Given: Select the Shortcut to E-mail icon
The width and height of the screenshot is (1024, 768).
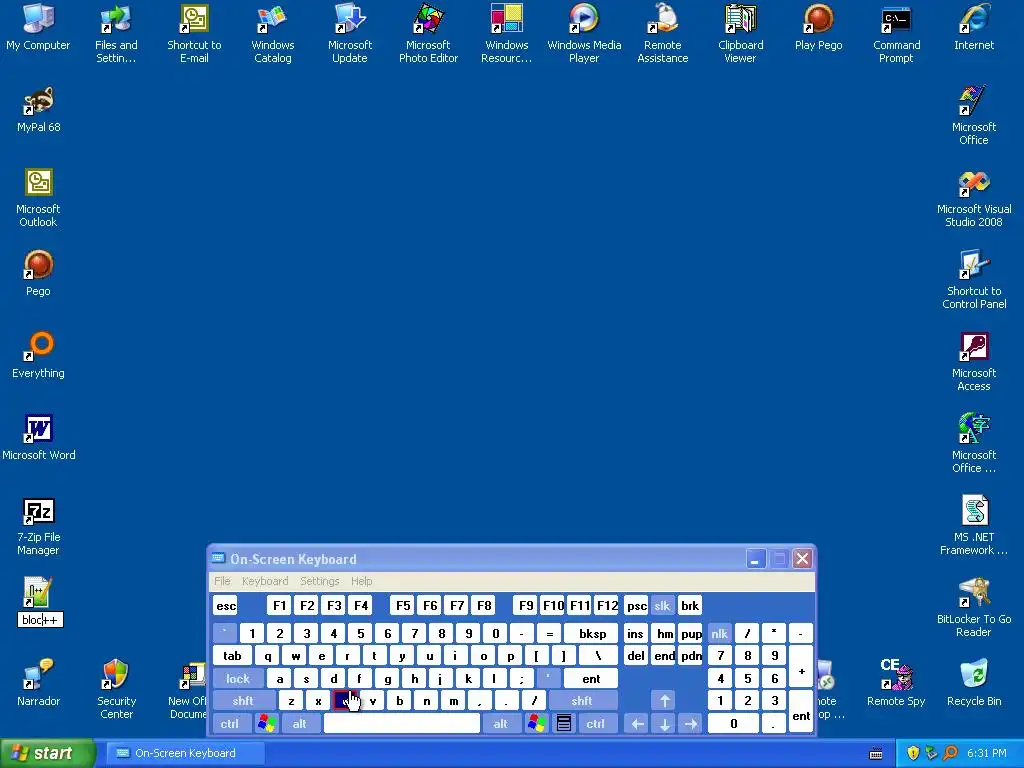Looking at the screenshot, I should pyautogui.click(x=194, y=33).
